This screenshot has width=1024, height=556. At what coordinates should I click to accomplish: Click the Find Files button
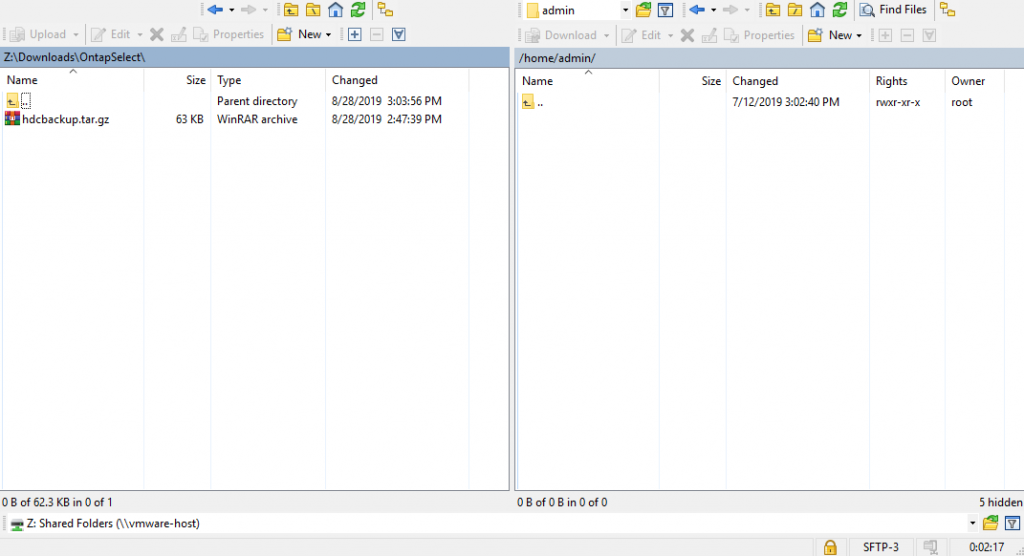click(893, 10)
